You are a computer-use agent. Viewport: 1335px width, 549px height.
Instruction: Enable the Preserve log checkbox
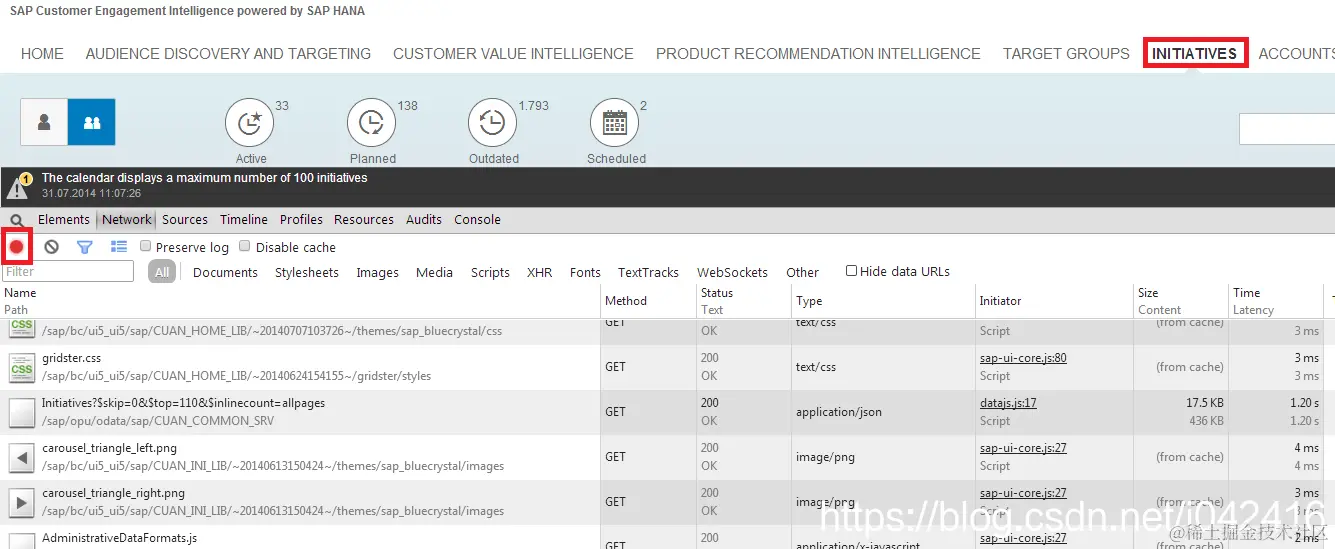point(146,246)
